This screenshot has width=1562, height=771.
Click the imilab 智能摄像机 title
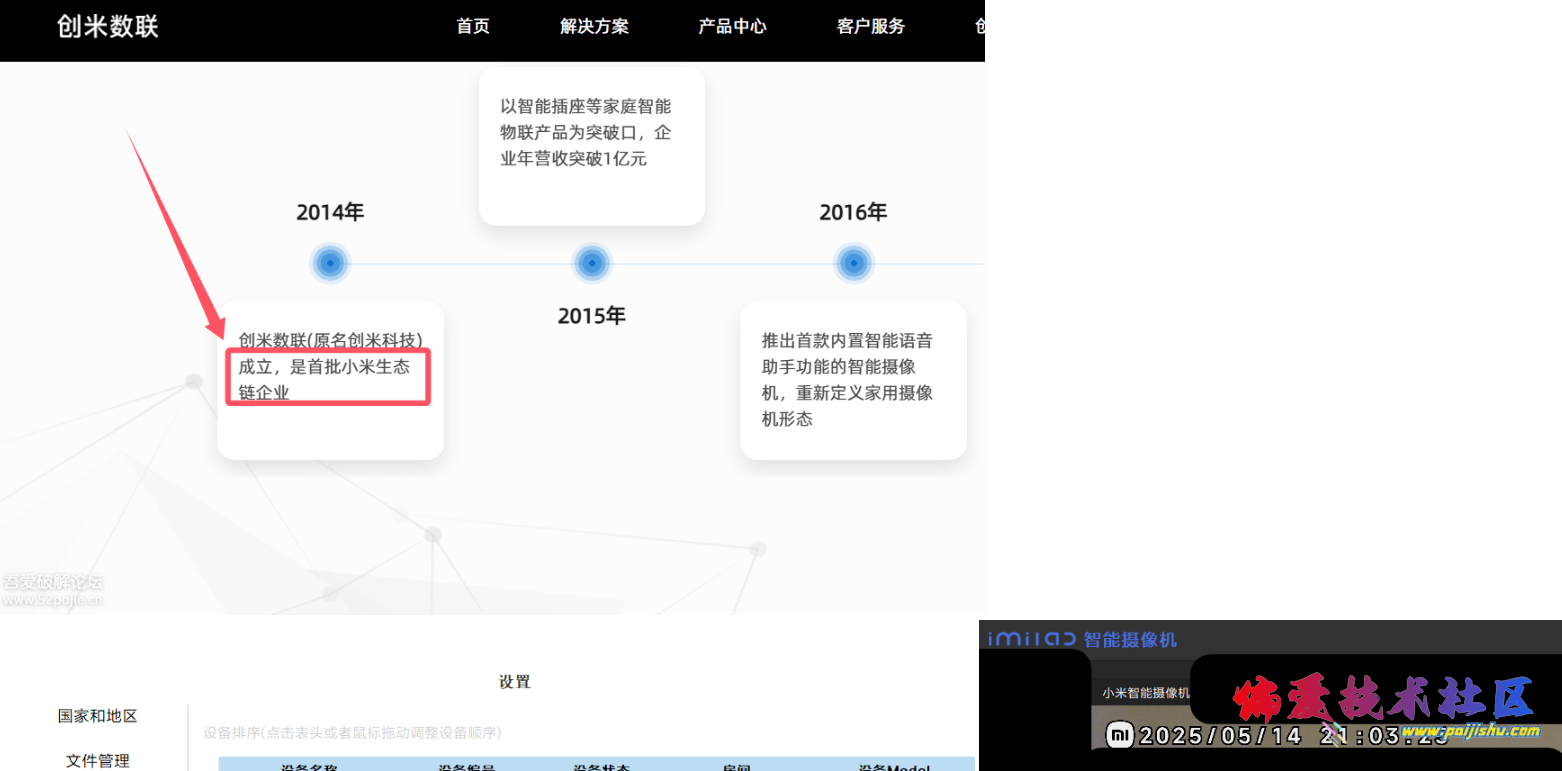pyautogui.click(x=1083, y=639)
